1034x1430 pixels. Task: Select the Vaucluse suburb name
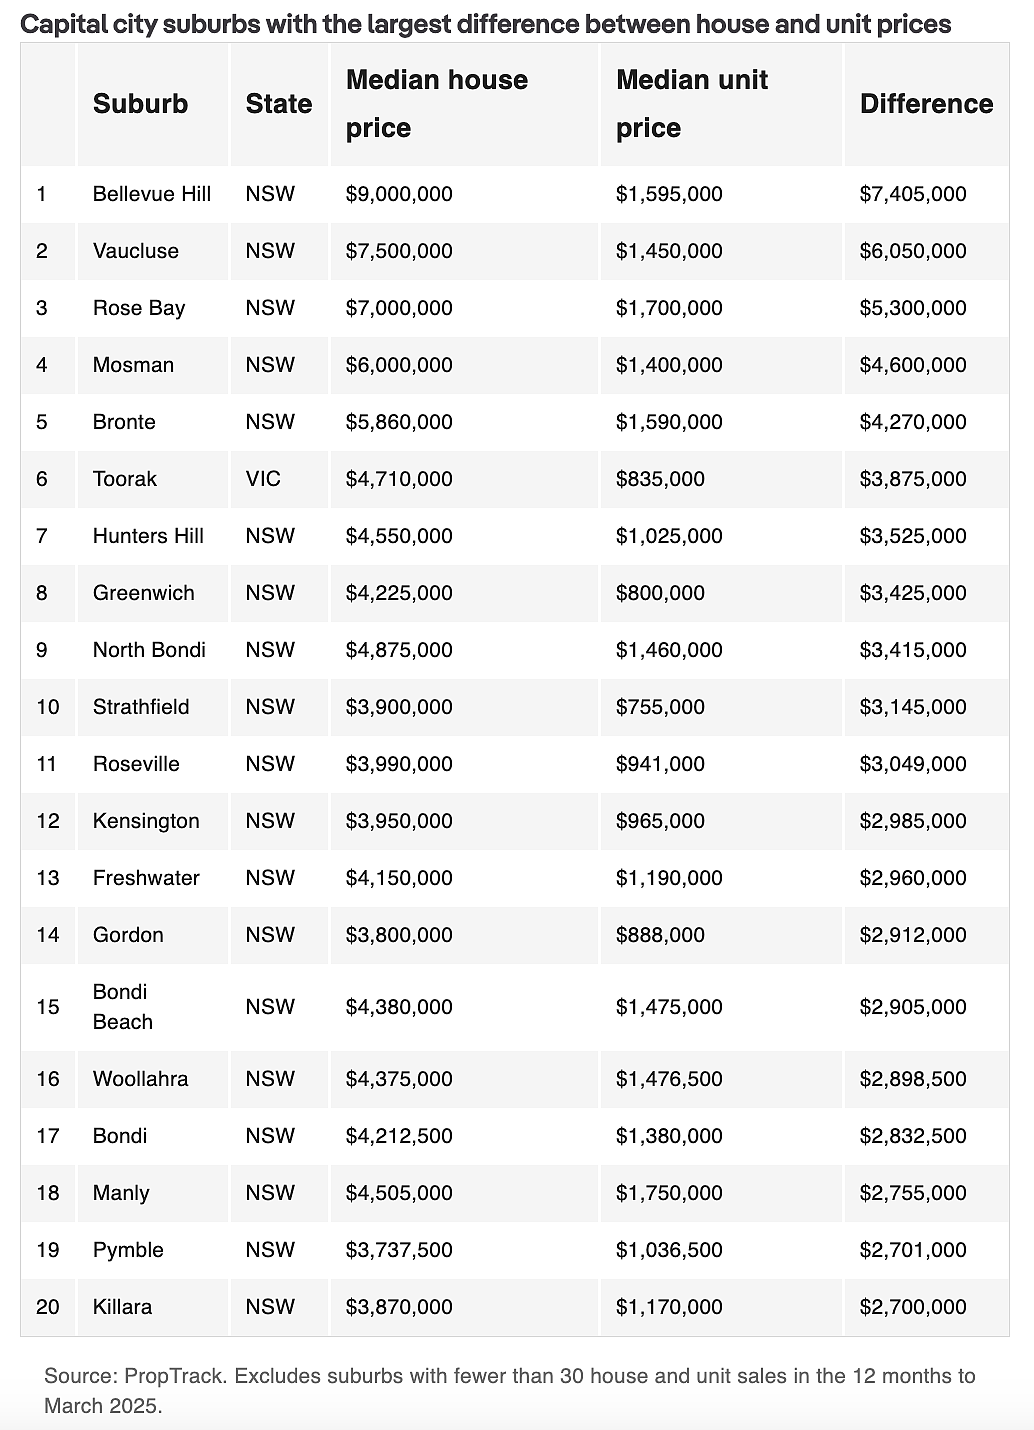point(136,251)
